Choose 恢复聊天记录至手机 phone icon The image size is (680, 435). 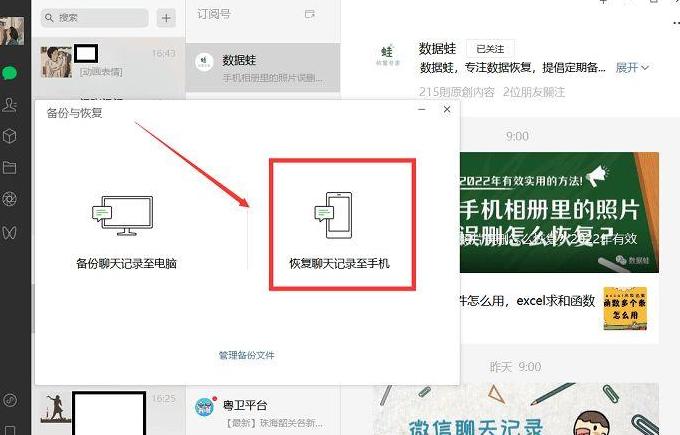pos(333,215)
